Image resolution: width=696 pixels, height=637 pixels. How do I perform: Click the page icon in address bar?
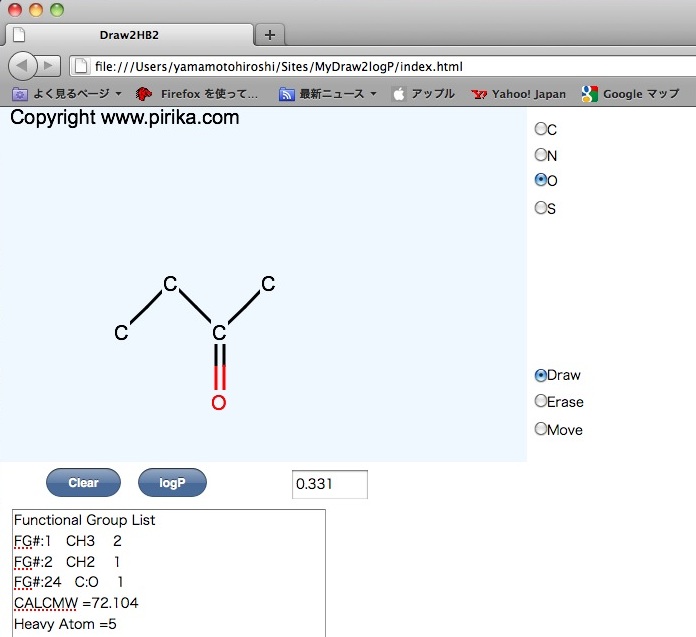coord(81,66)
